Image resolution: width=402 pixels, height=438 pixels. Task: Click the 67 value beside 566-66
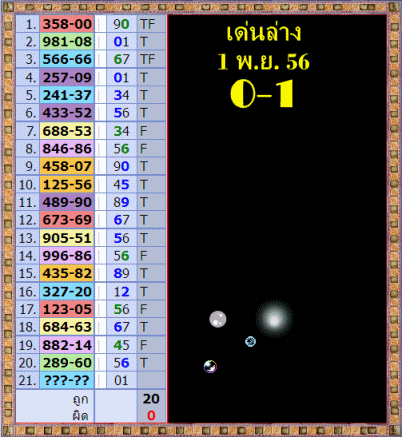tap(121, 59)
